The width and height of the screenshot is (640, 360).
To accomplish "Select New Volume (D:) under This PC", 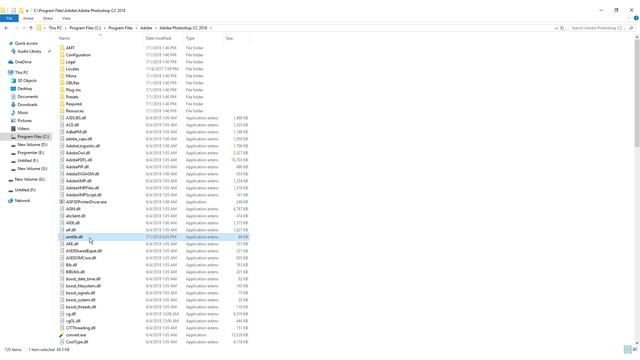I will (32, 145).
